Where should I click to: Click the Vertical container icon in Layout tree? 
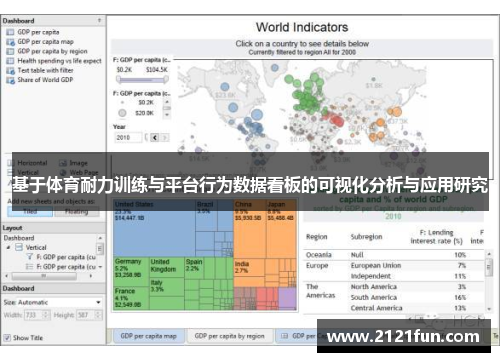(x=19, y=247)
